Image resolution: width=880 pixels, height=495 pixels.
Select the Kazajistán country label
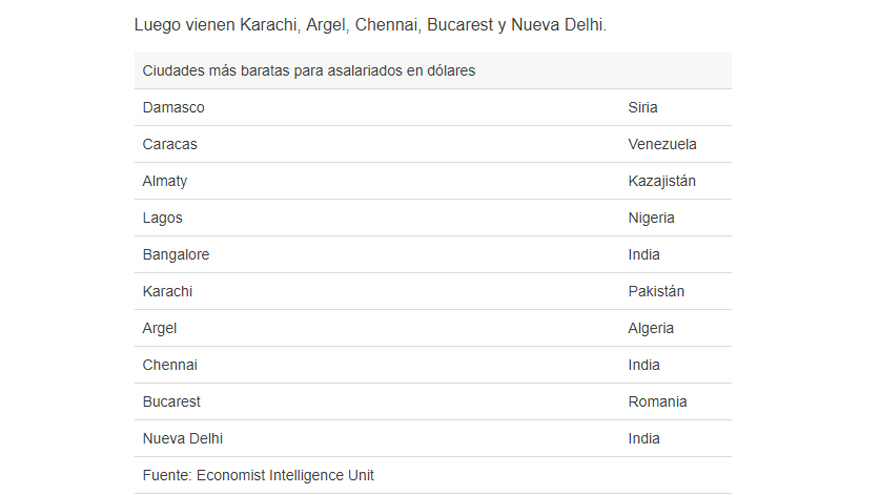[662, 181]
